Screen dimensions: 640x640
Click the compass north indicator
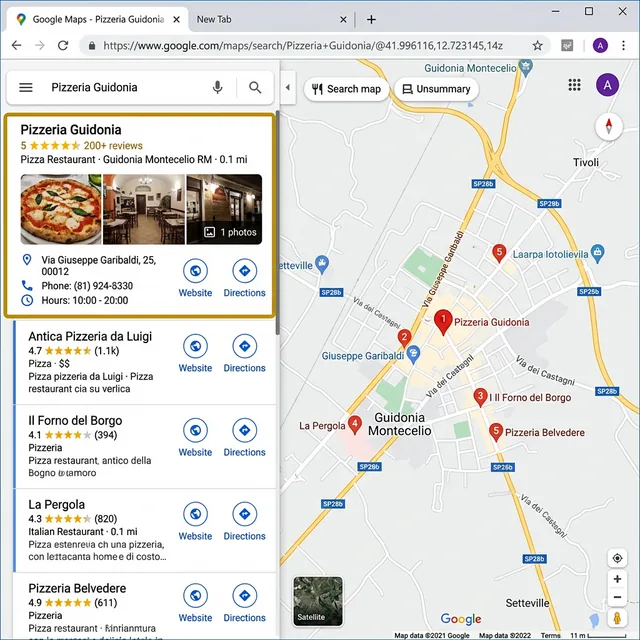pyautogui.click(x=609, y=126)
